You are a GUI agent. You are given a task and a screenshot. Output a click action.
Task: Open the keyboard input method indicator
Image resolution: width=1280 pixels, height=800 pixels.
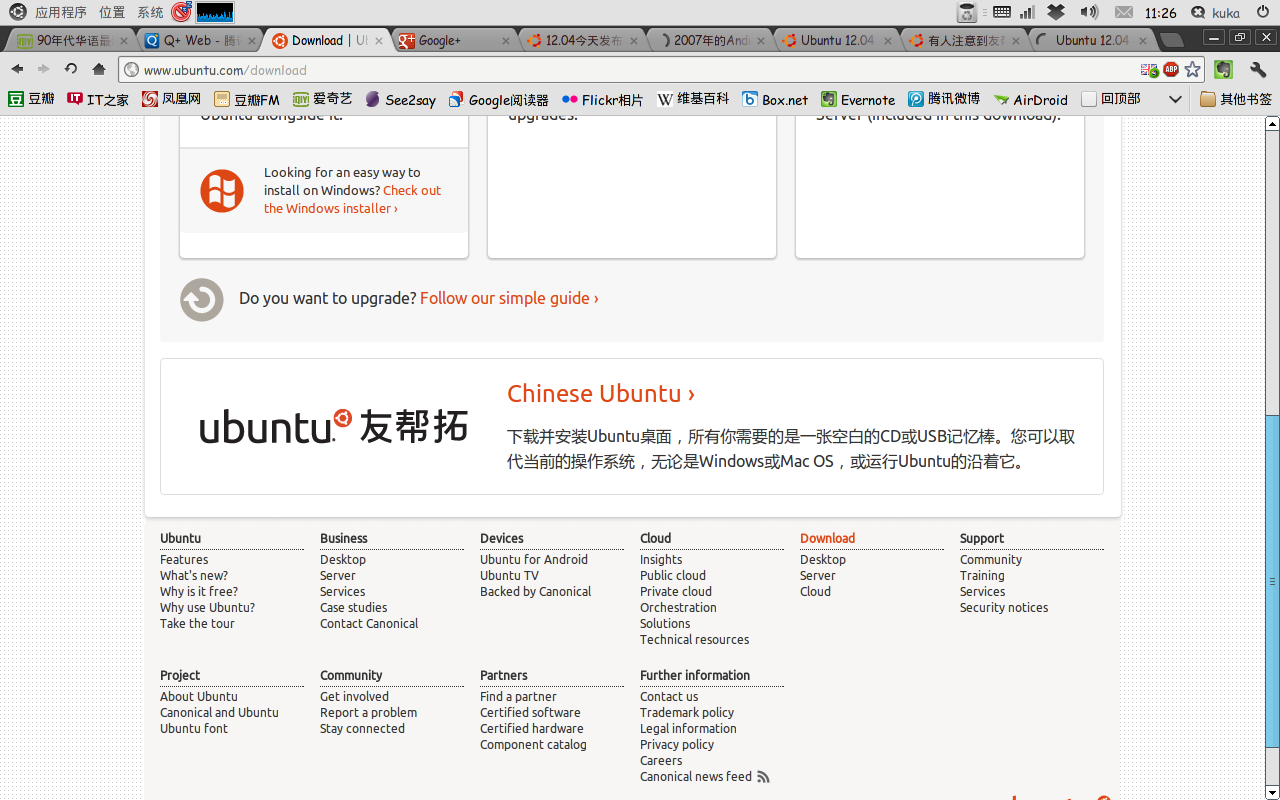[1002, 12]
